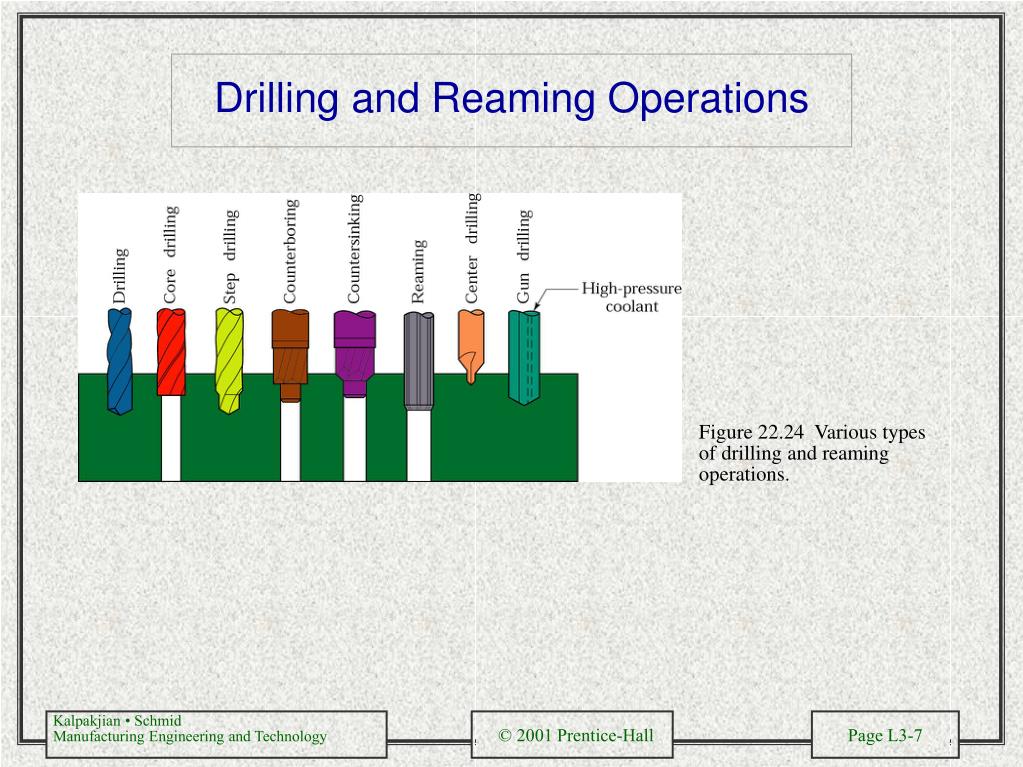
Task: Click the gray reaming tool
Action: click(x=419, y=361)
